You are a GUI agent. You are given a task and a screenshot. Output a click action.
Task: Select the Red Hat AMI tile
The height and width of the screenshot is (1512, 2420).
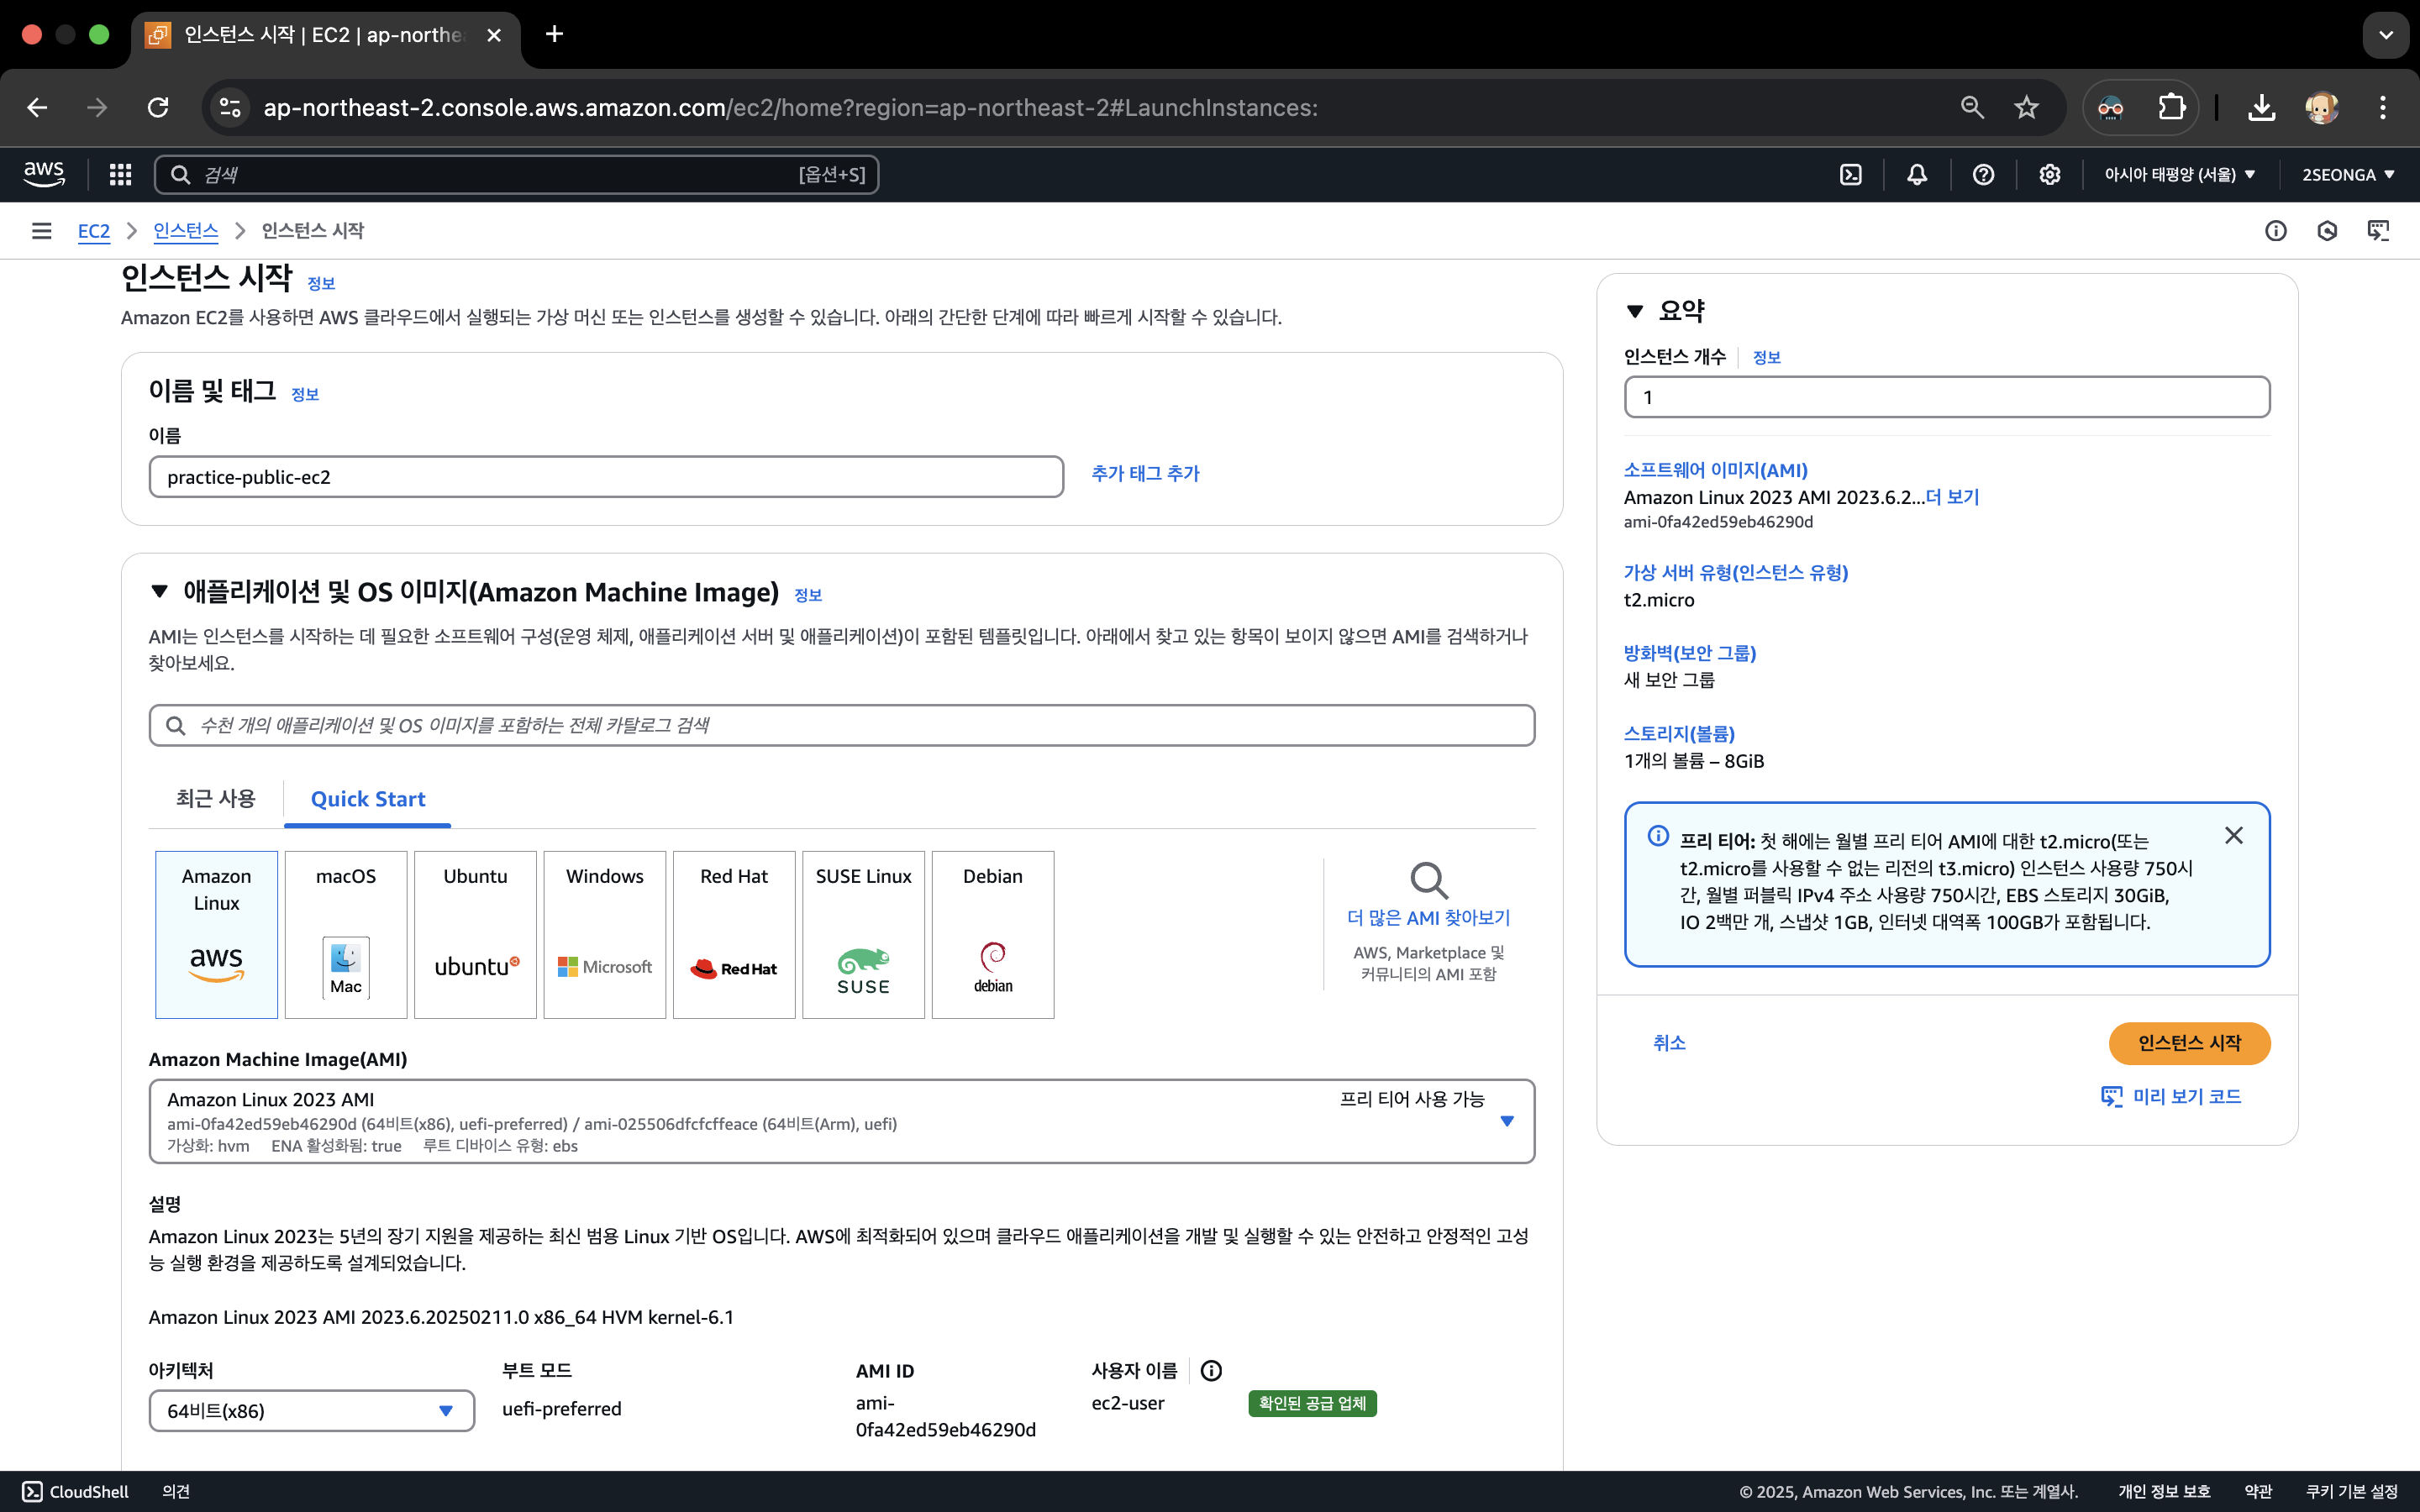734,934
